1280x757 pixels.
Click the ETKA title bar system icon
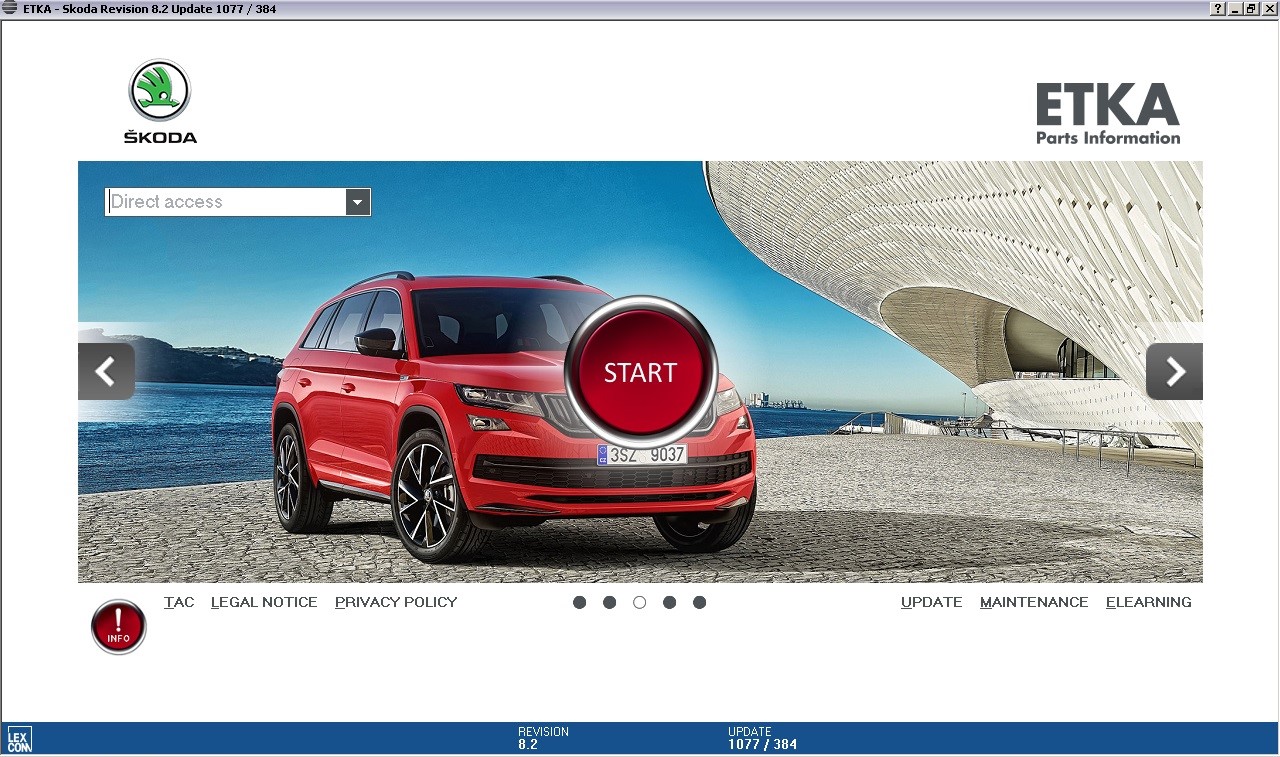tap(10, 9)
